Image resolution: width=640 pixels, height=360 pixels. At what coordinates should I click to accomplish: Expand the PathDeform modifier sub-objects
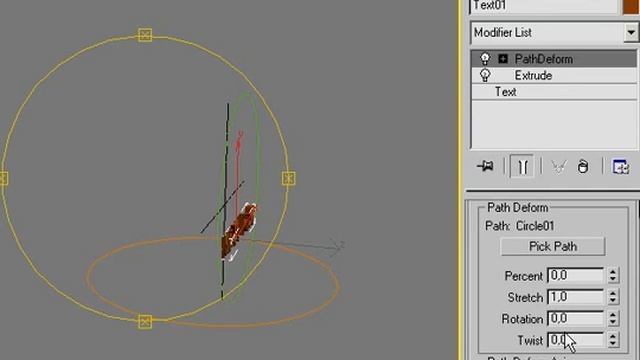[503, 59]
